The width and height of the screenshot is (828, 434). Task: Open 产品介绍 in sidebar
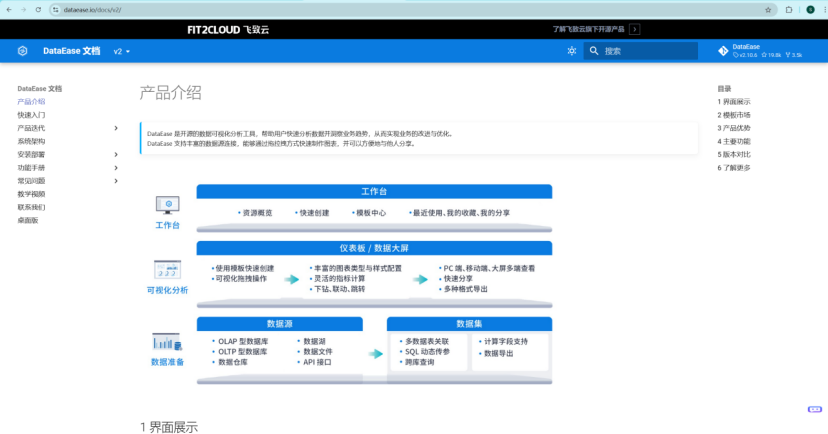tap(31, 101)
